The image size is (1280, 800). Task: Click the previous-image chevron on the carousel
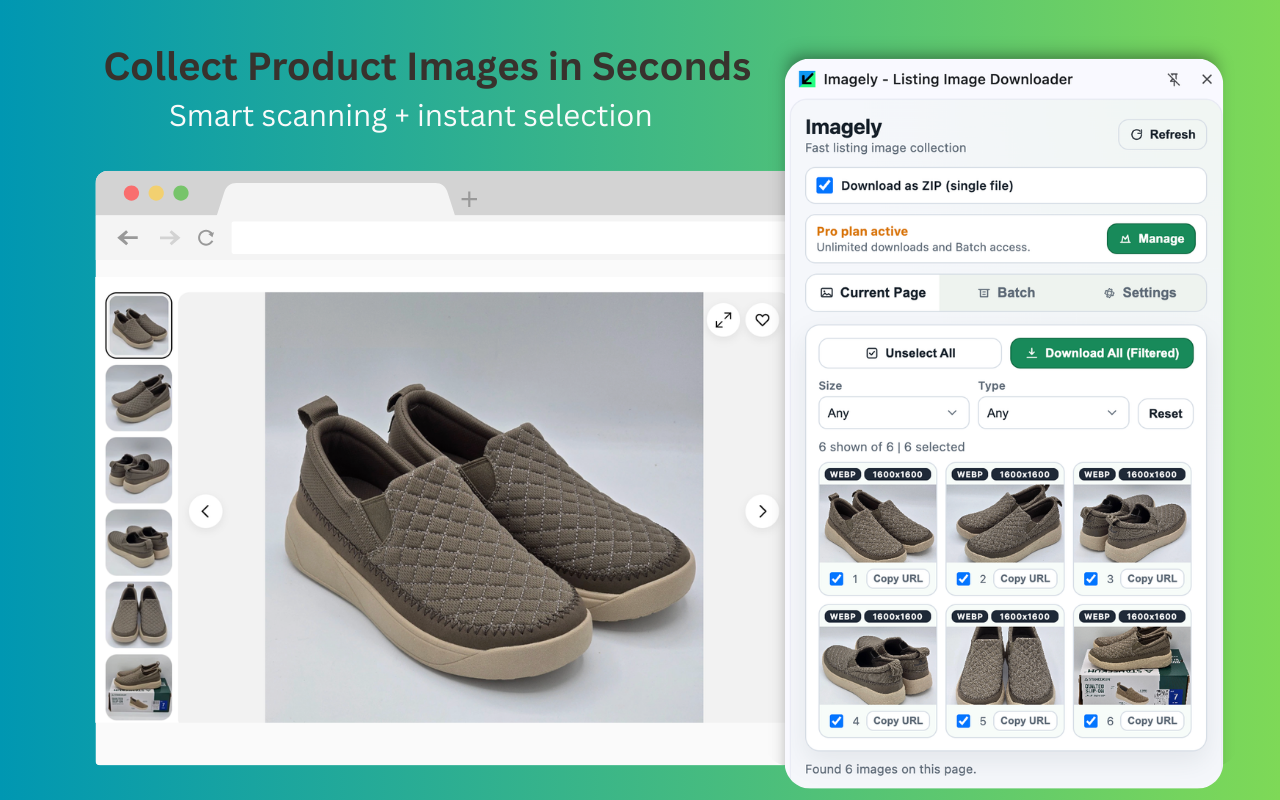pos(206,511)
